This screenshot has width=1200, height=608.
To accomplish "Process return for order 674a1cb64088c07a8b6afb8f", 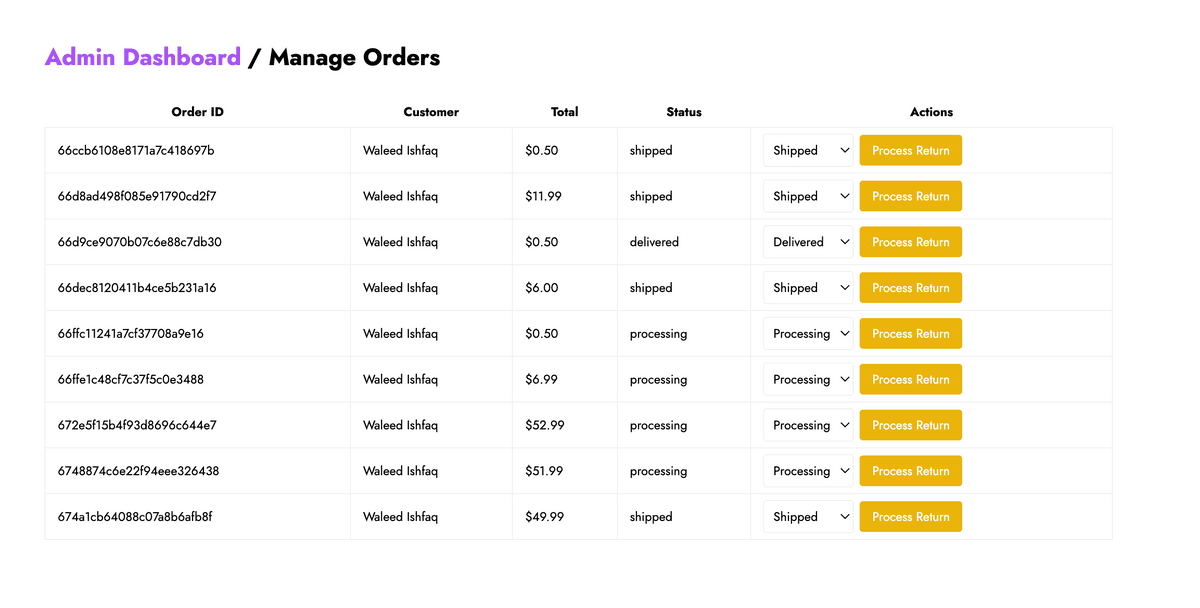I will [x=910, y=517].
